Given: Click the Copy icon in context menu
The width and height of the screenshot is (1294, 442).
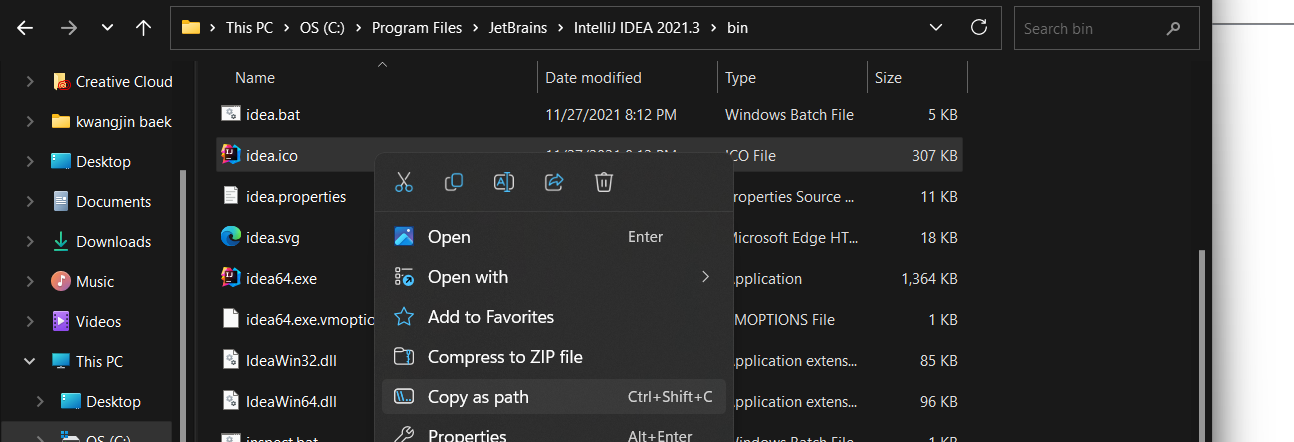Looking at the screenshot, I should [454, 182].
